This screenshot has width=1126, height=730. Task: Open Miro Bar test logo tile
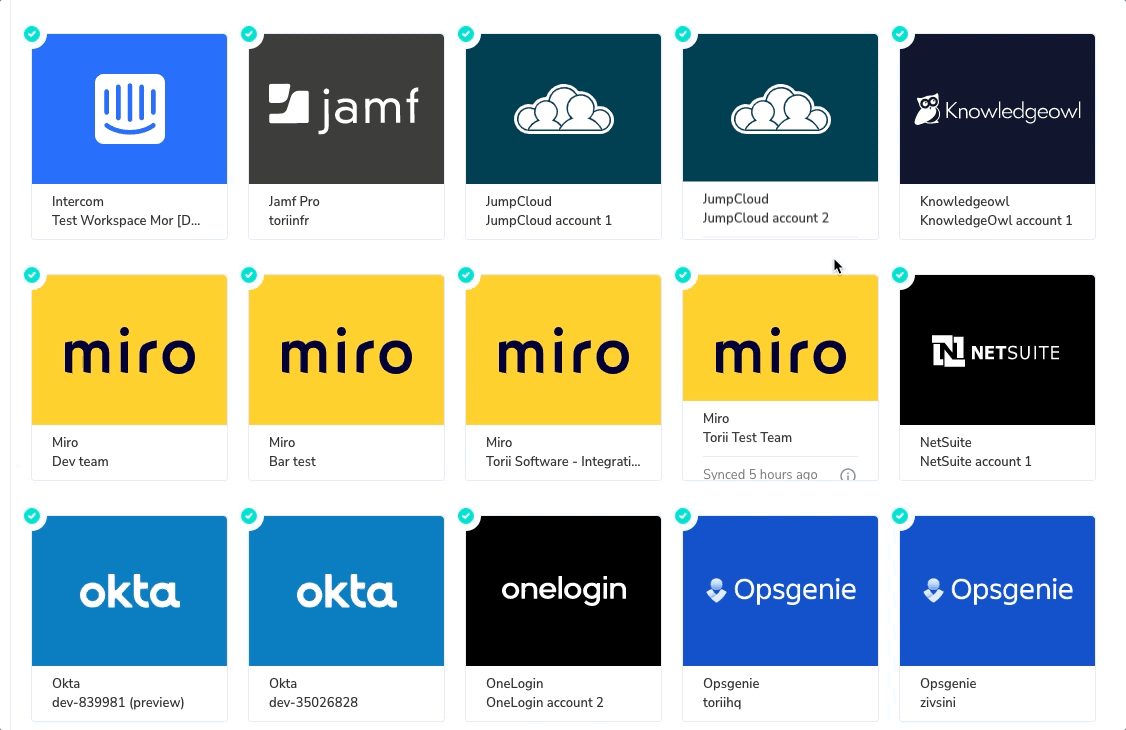coord(346,350)
